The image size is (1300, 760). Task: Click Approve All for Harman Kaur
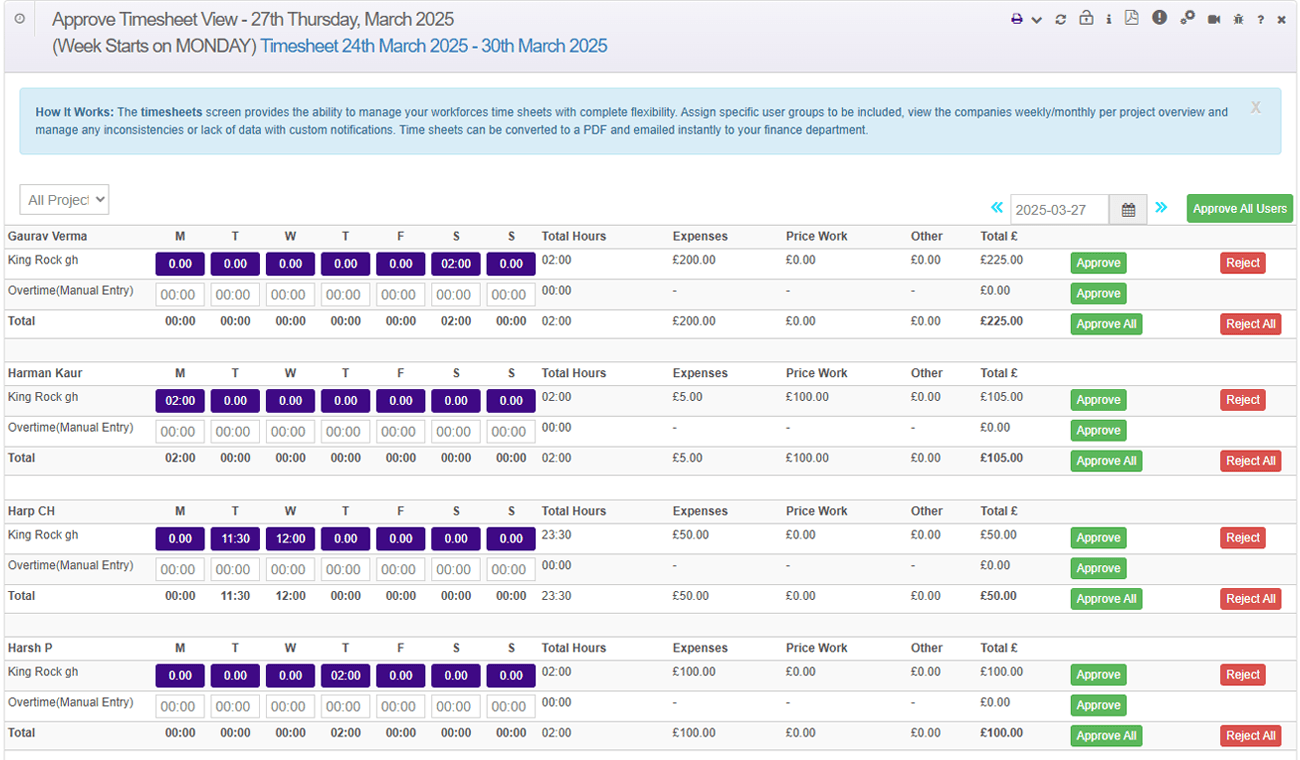click(x=1106, y=460)
